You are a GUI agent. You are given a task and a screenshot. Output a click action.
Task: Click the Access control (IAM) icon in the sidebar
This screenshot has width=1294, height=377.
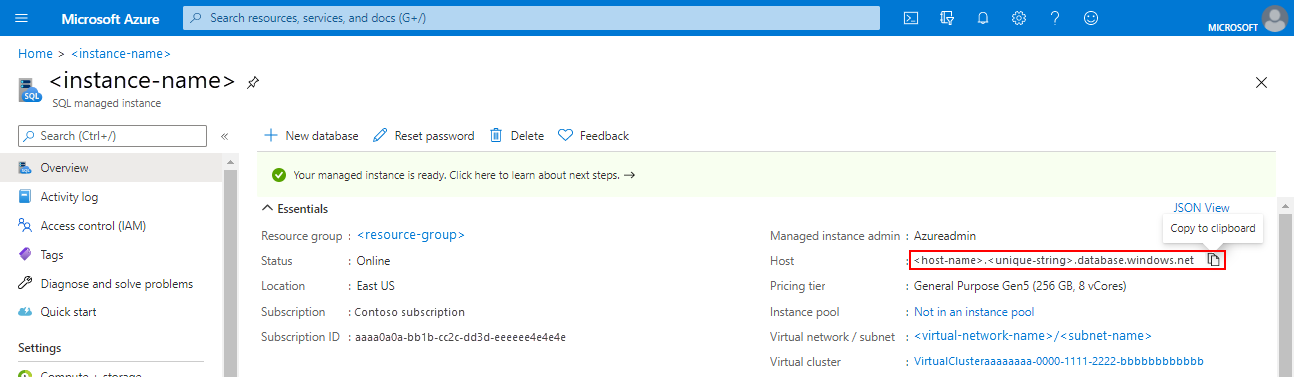(26, 226)
